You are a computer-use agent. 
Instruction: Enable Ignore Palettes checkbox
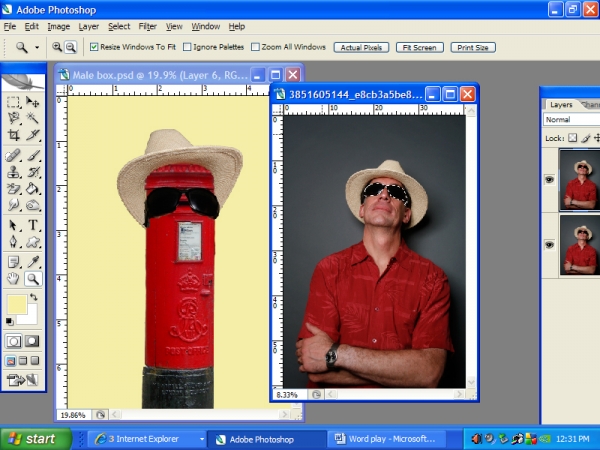click(187, 47)
